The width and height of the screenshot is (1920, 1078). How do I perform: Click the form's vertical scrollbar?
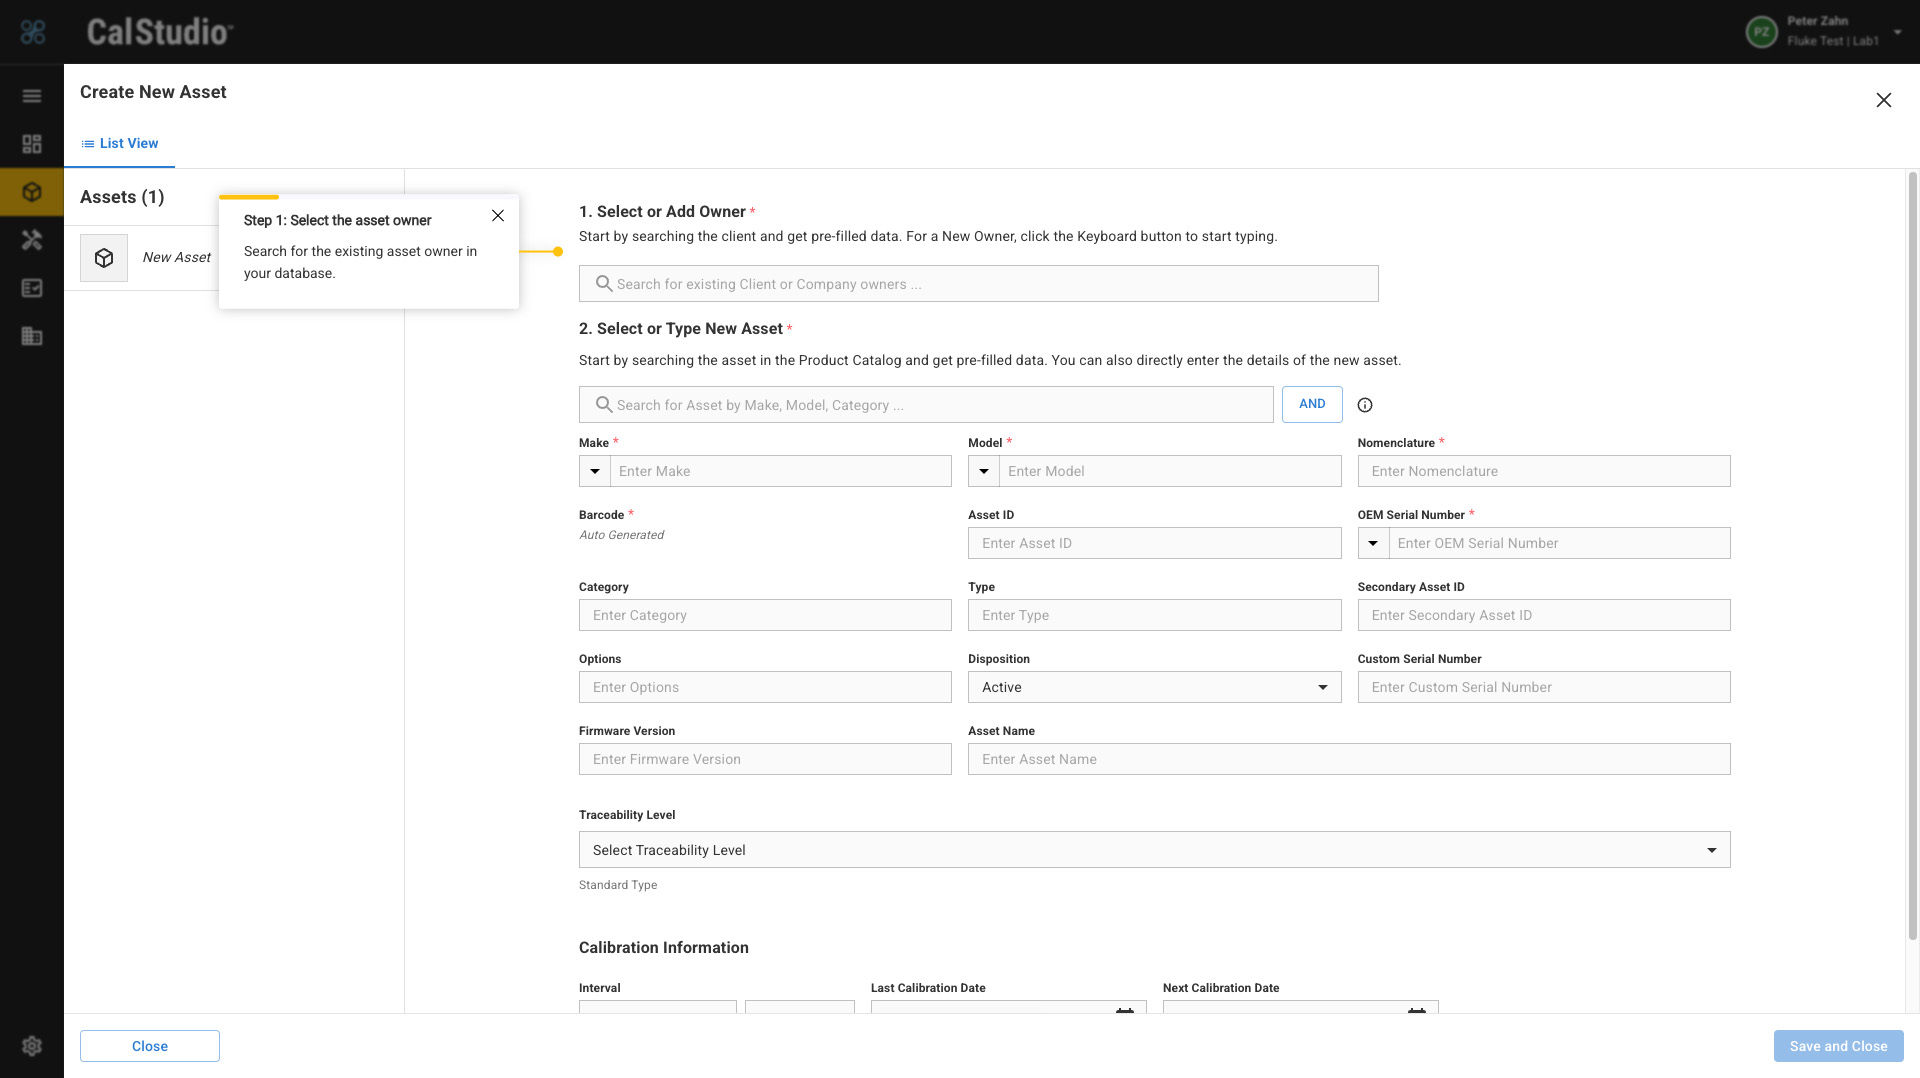[x=1912, y=555]
